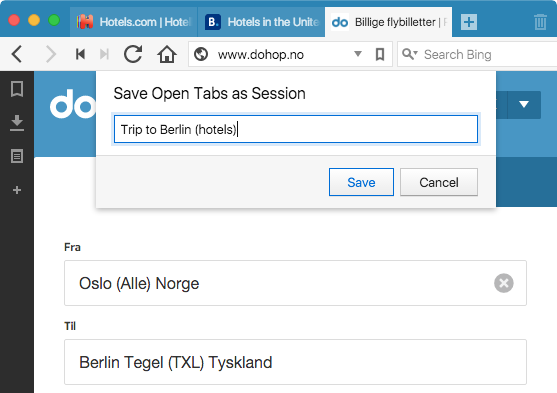This screenshot has height=393, width=557.
Task: Save the session
Action: (361, 182)
